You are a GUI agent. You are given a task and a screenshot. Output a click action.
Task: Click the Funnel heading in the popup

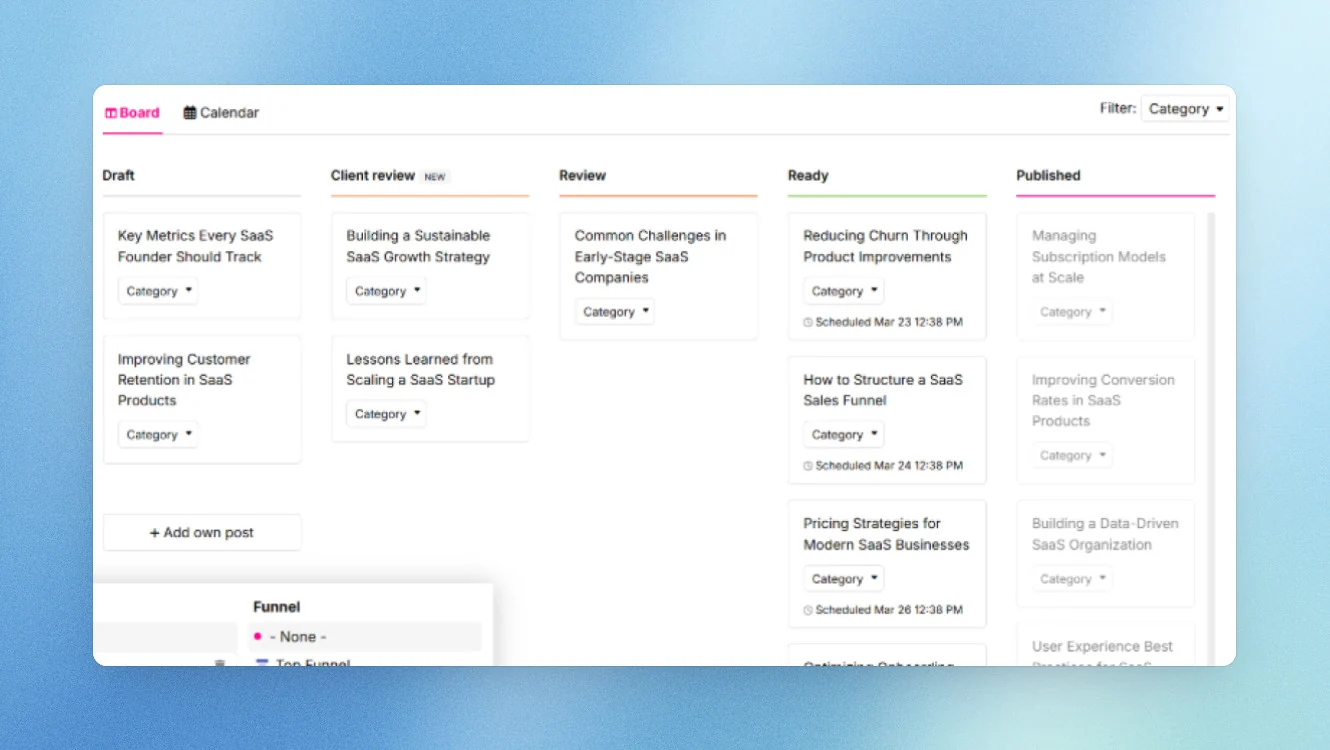(277, 607)
